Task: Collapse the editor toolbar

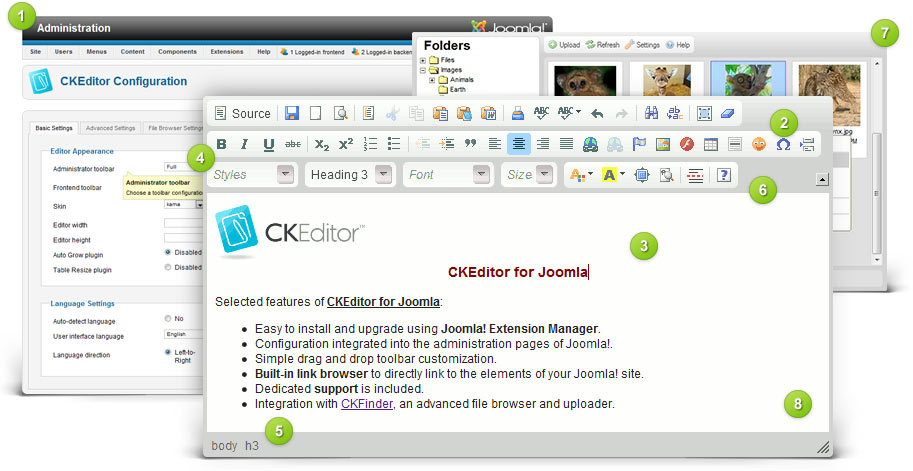Action: 822,179
